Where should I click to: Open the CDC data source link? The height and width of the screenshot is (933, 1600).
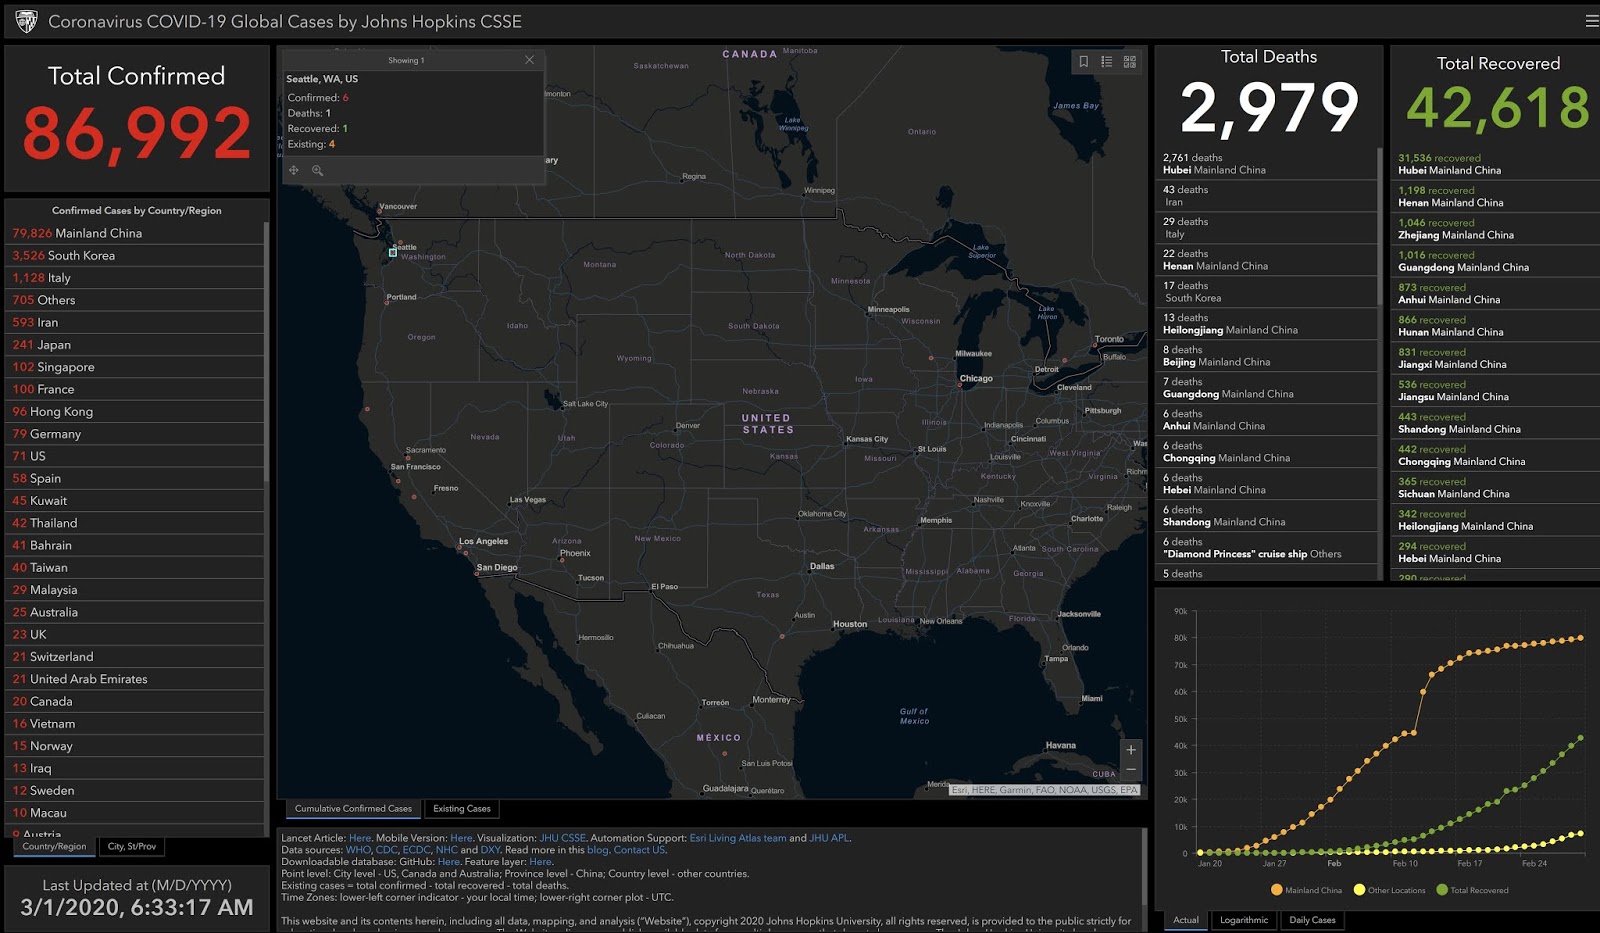[x=386, y=850]
